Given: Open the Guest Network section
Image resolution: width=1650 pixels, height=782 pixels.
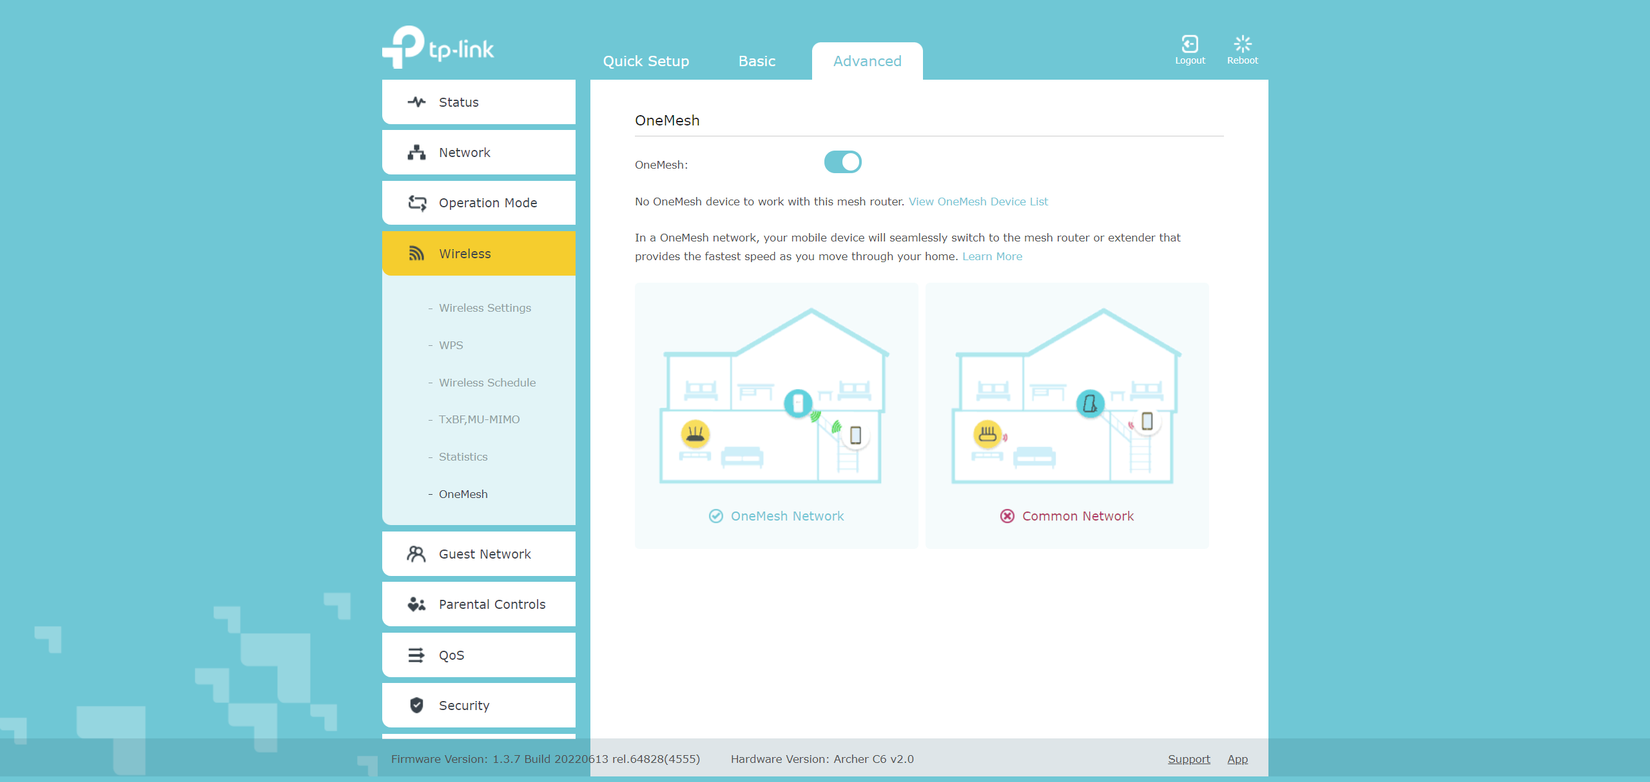Looking at the screenshot, I should (479, 554).
